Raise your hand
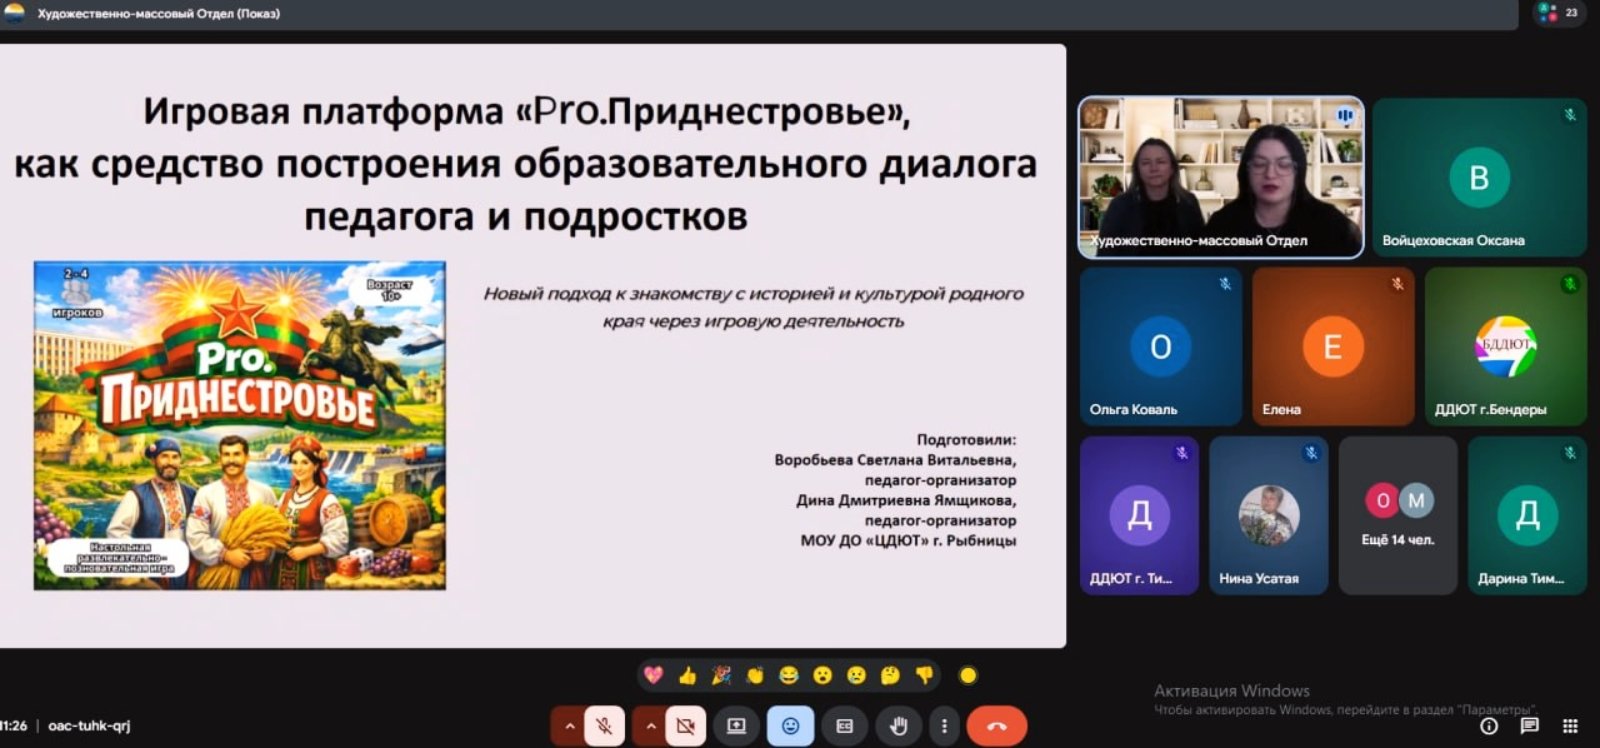Screen dimensions: 1600x748 (898, 726)
